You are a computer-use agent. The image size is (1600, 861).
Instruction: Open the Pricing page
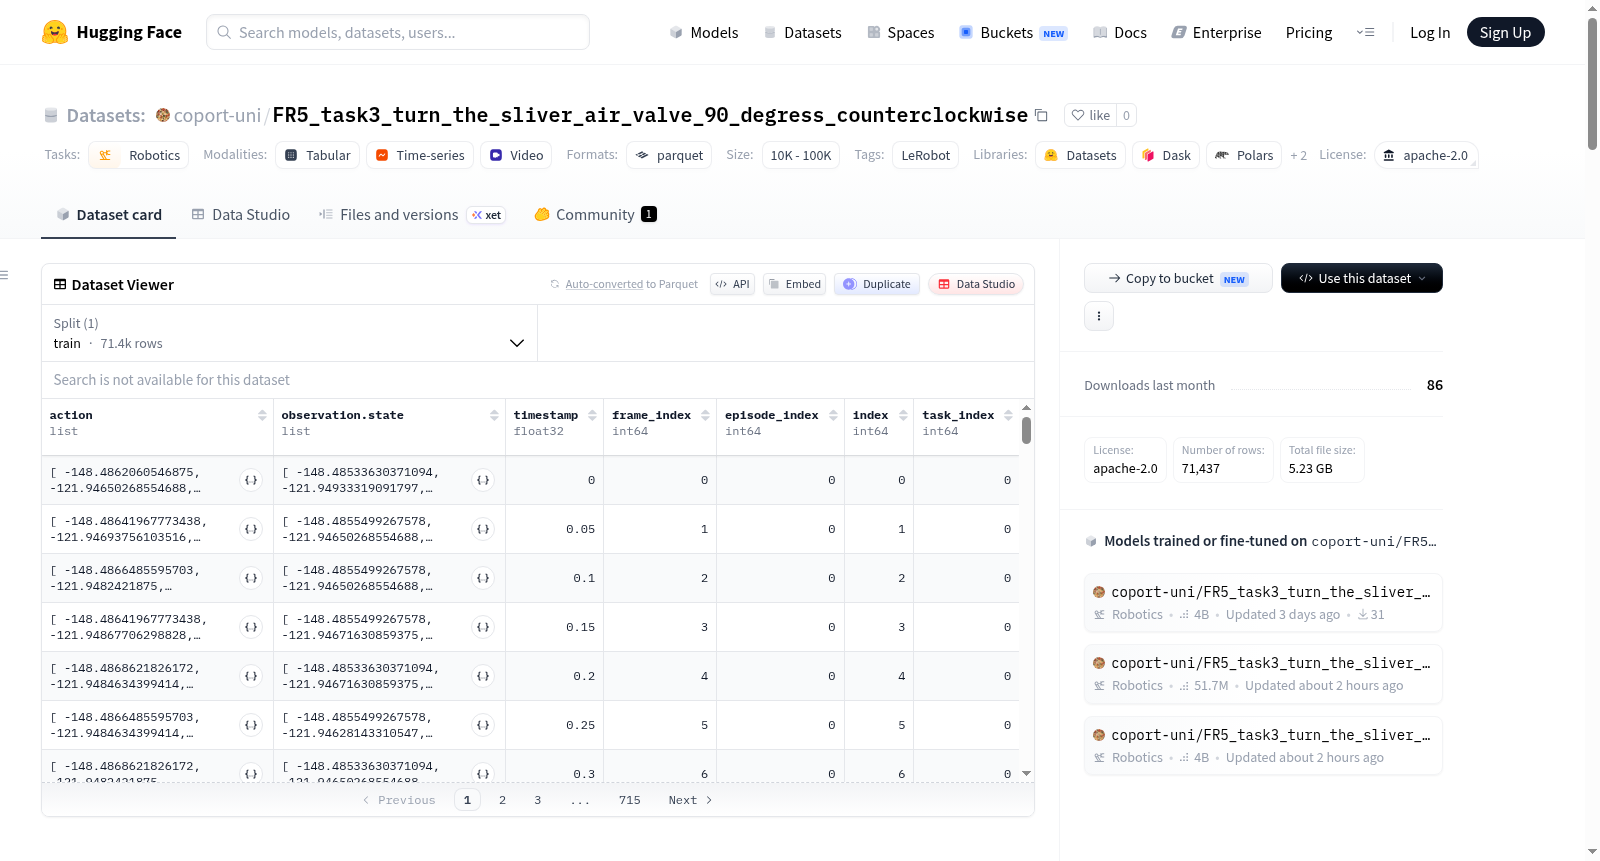(1309, 32)
